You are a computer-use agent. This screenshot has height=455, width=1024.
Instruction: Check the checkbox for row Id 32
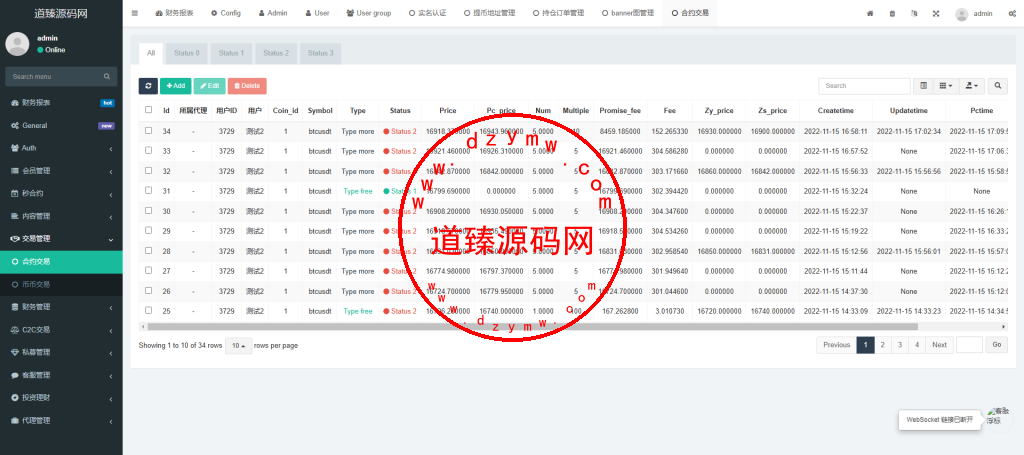tap(148, 170)
